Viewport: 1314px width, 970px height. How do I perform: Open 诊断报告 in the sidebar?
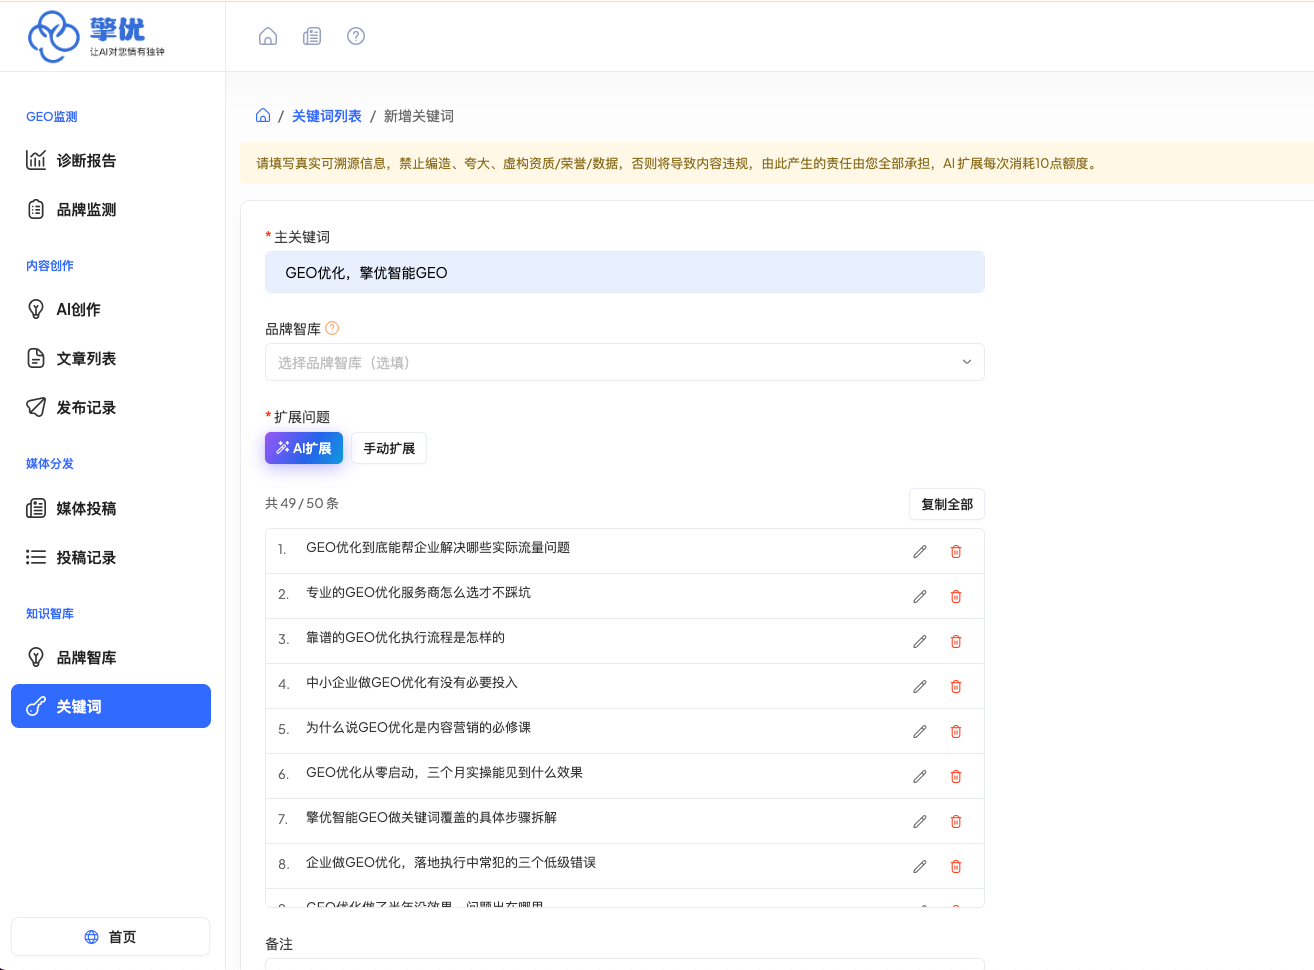111,160
